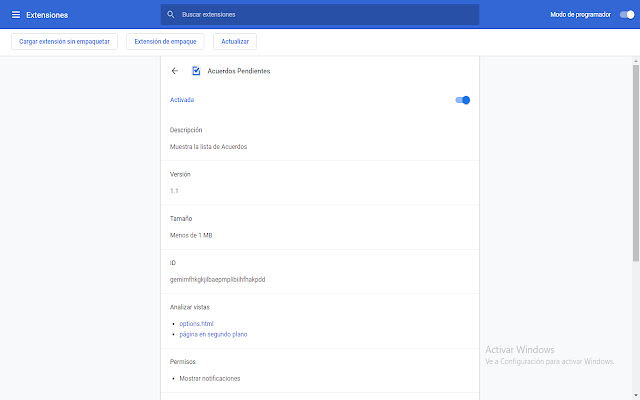Open página en segundo plano link
Image resolution: width=640 pixels, height=400 pixels.
pos(213,334)
